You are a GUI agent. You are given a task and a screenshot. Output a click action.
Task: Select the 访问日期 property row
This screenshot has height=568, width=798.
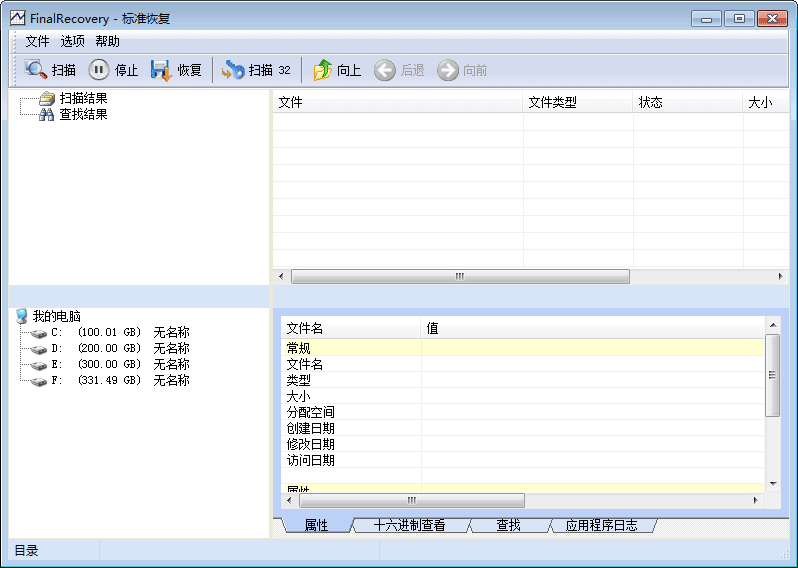tap(523, 460)
